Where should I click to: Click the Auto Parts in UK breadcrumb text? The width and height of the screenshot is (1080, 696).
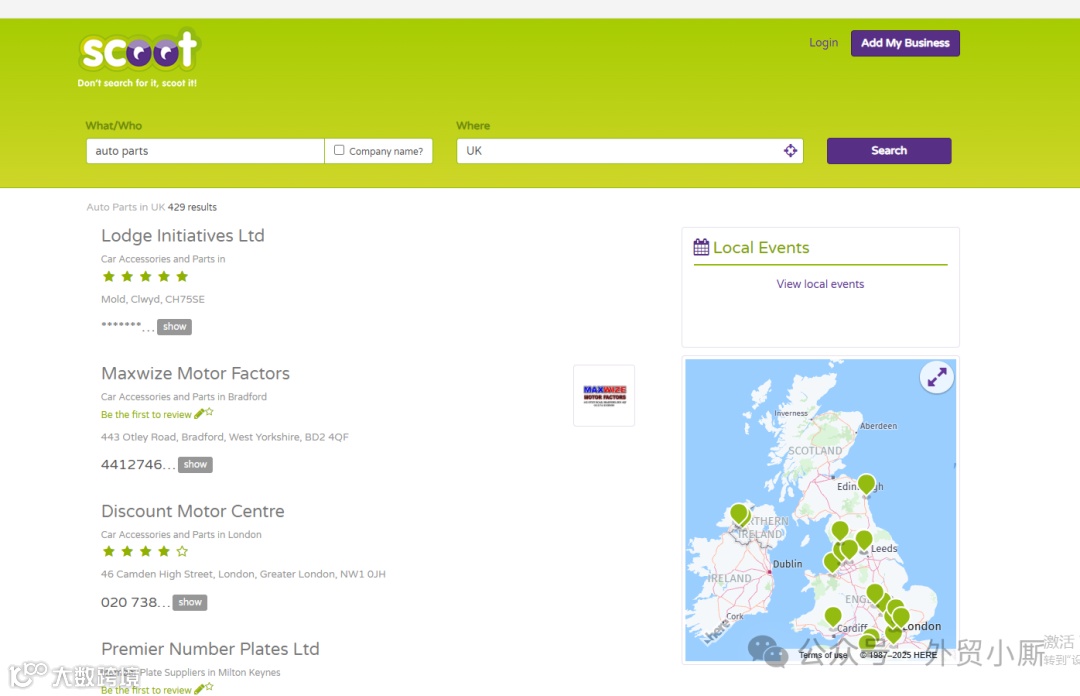pos(126,207)
